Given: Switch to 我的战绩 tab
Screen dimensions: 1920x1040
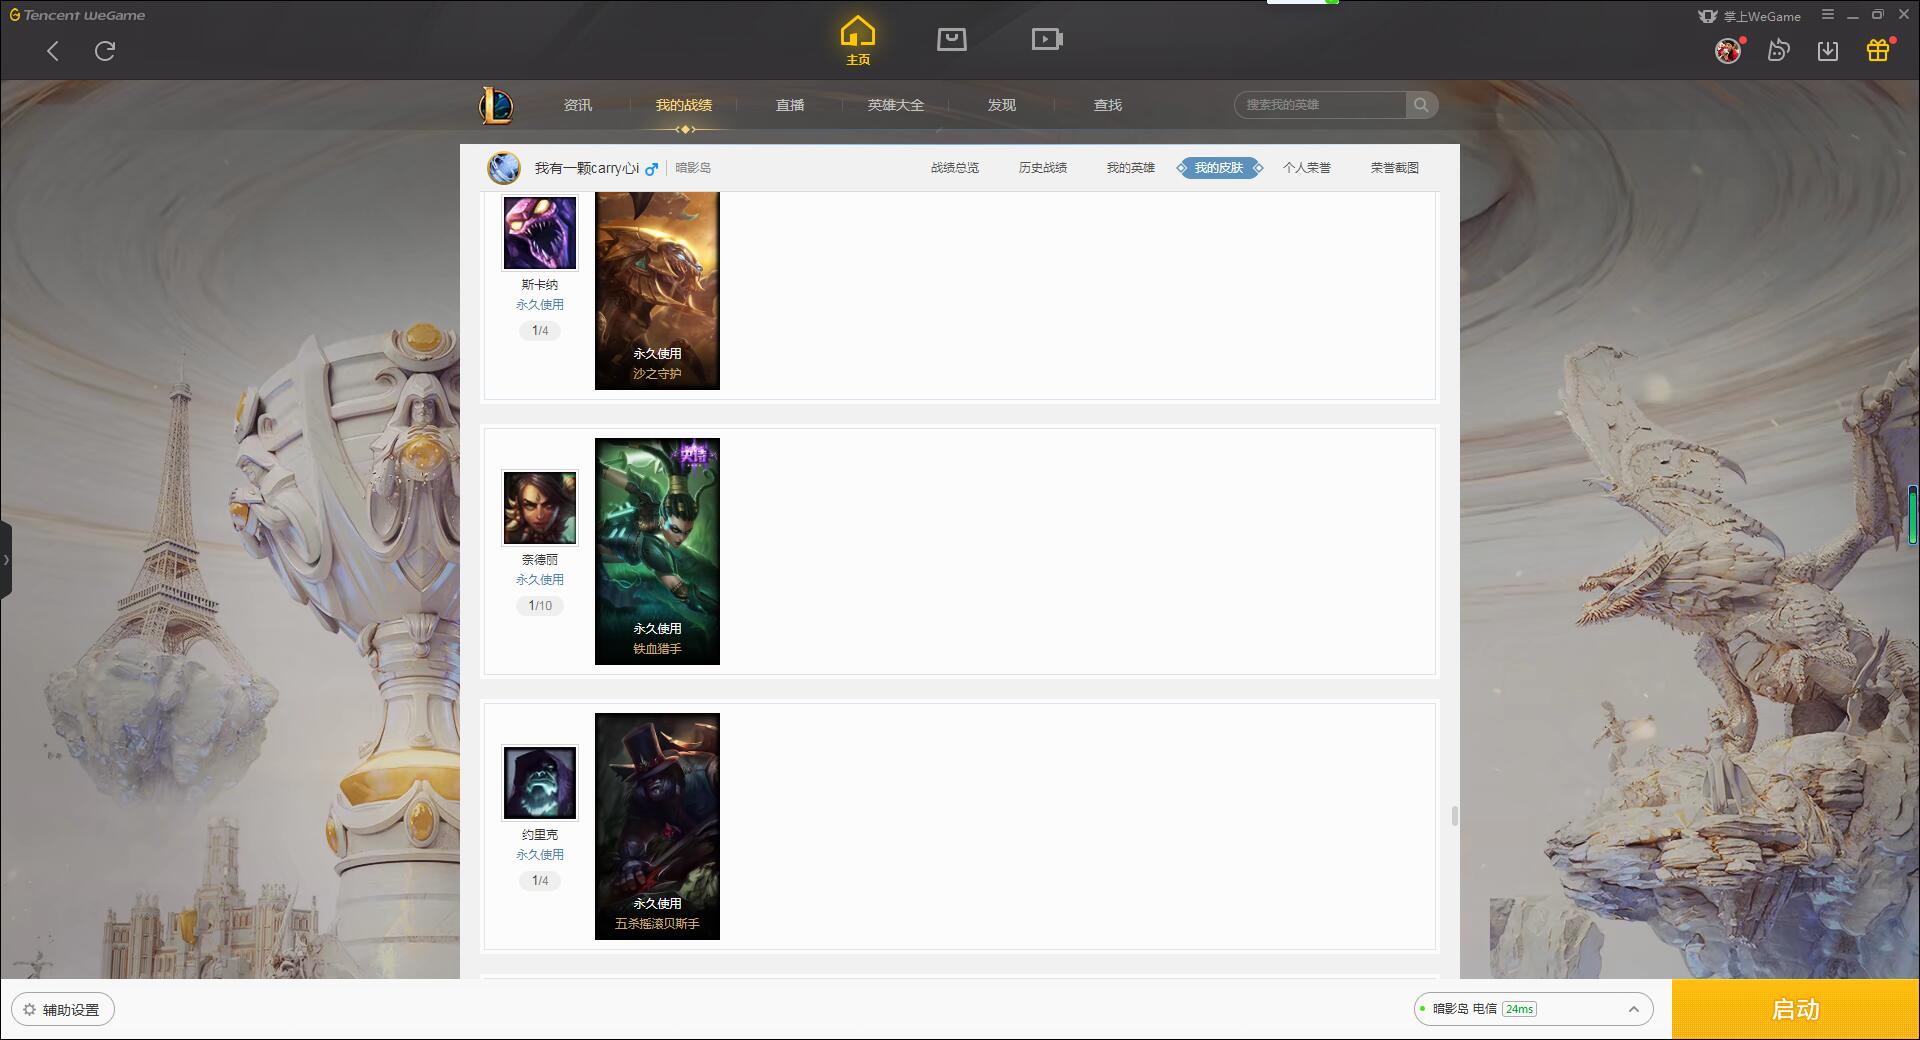Looking at the screenshot, I should (x=684, y=105).
